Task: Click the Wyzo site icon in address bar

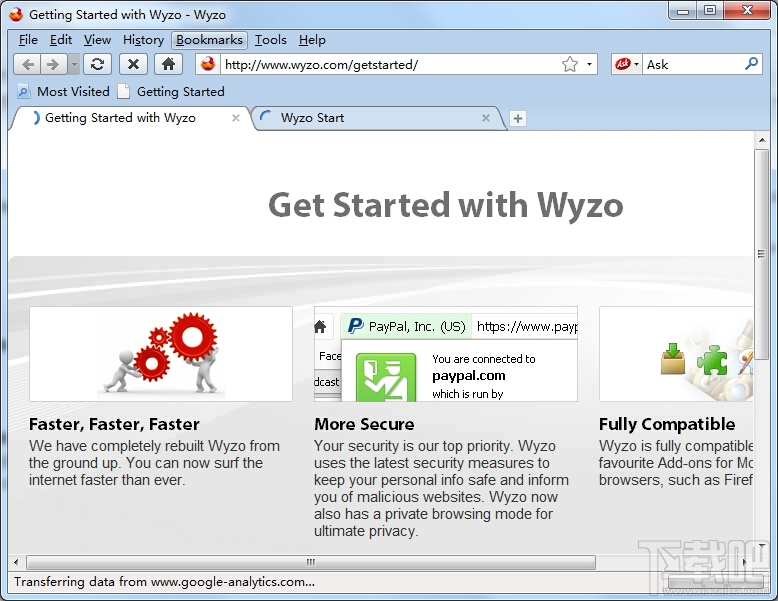Action: coord(208,65)
